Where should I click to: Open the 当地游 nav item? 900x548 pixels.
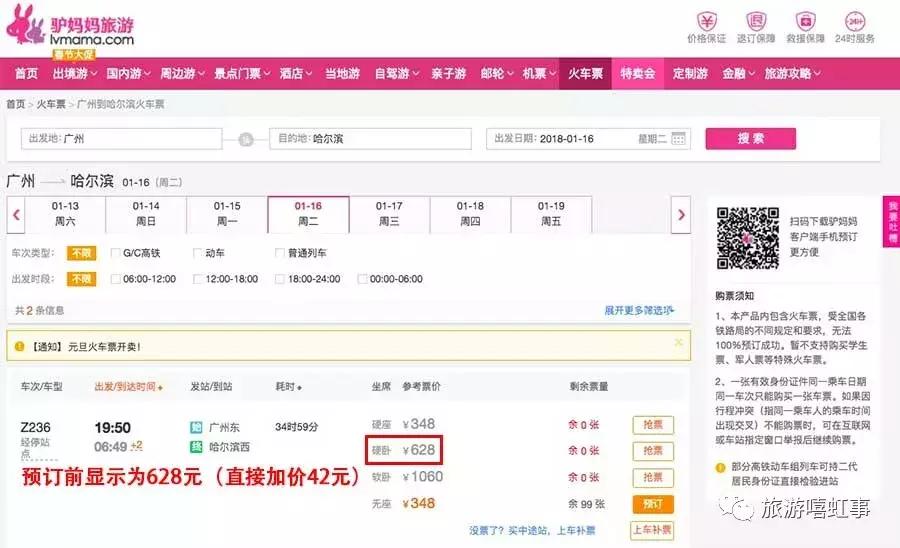click(x=342, y=73)
